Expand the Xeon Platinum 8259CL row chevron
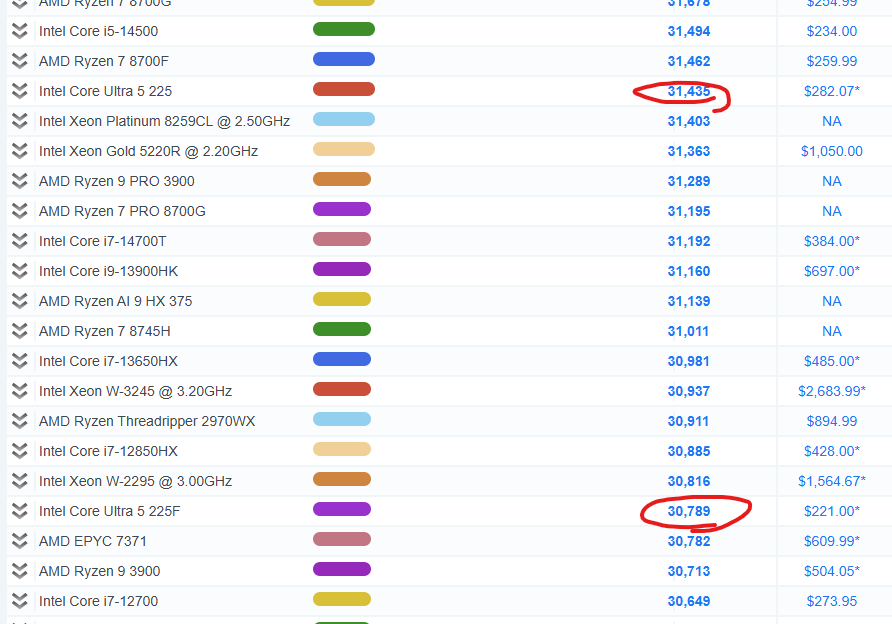This screenshot has height=624, width=892. tap(19, 121)
